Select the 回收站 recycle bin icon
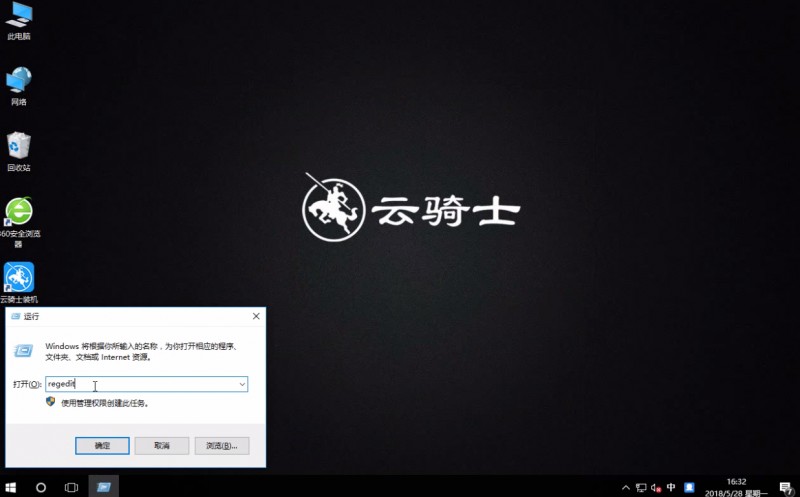The width and height of the screenshot is (800, 497). (x=19, y=152)
